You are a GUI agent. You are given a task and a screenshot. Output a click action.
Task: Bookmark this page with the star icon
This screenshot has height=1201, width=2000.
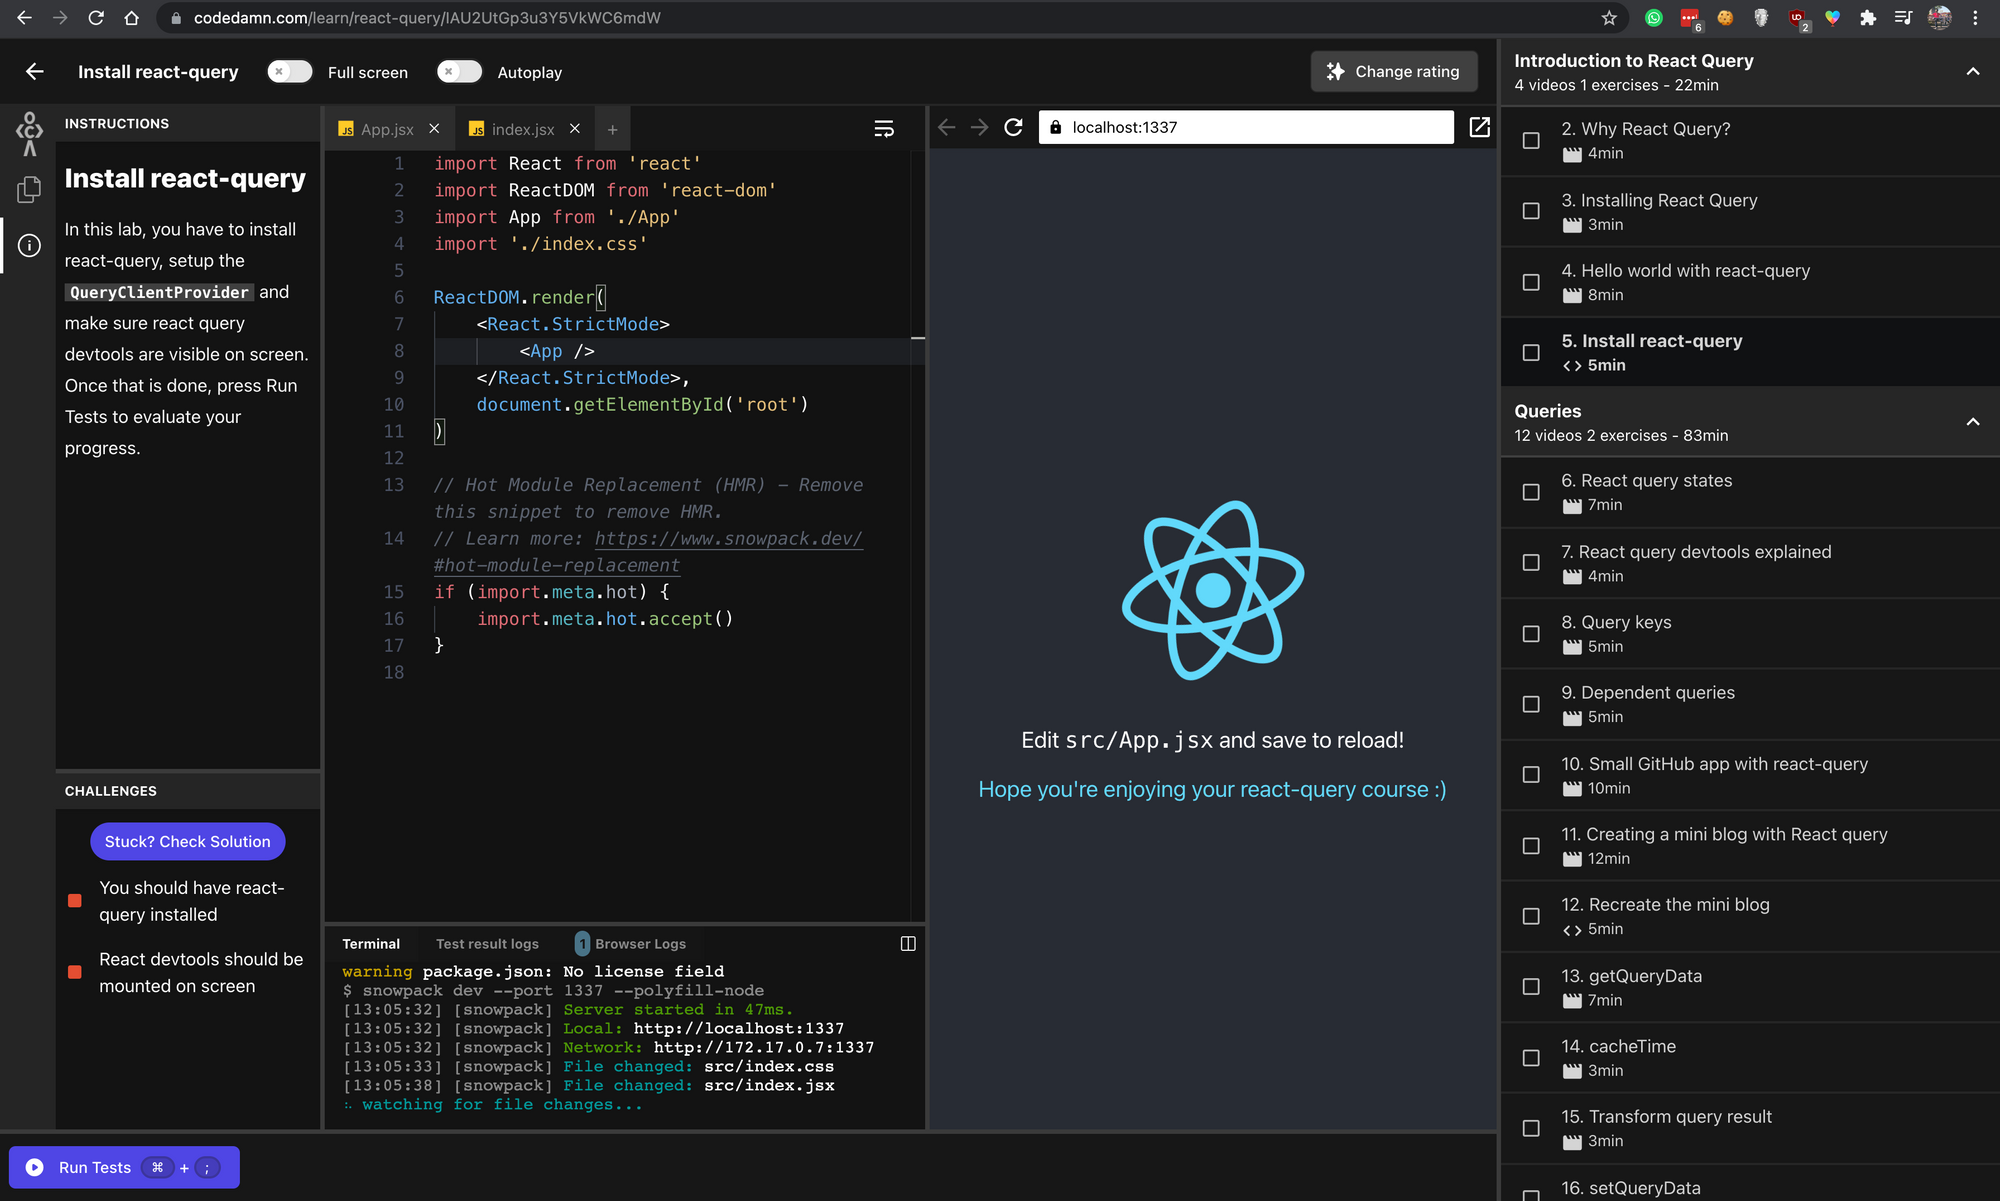click(x=1609, y=18)
